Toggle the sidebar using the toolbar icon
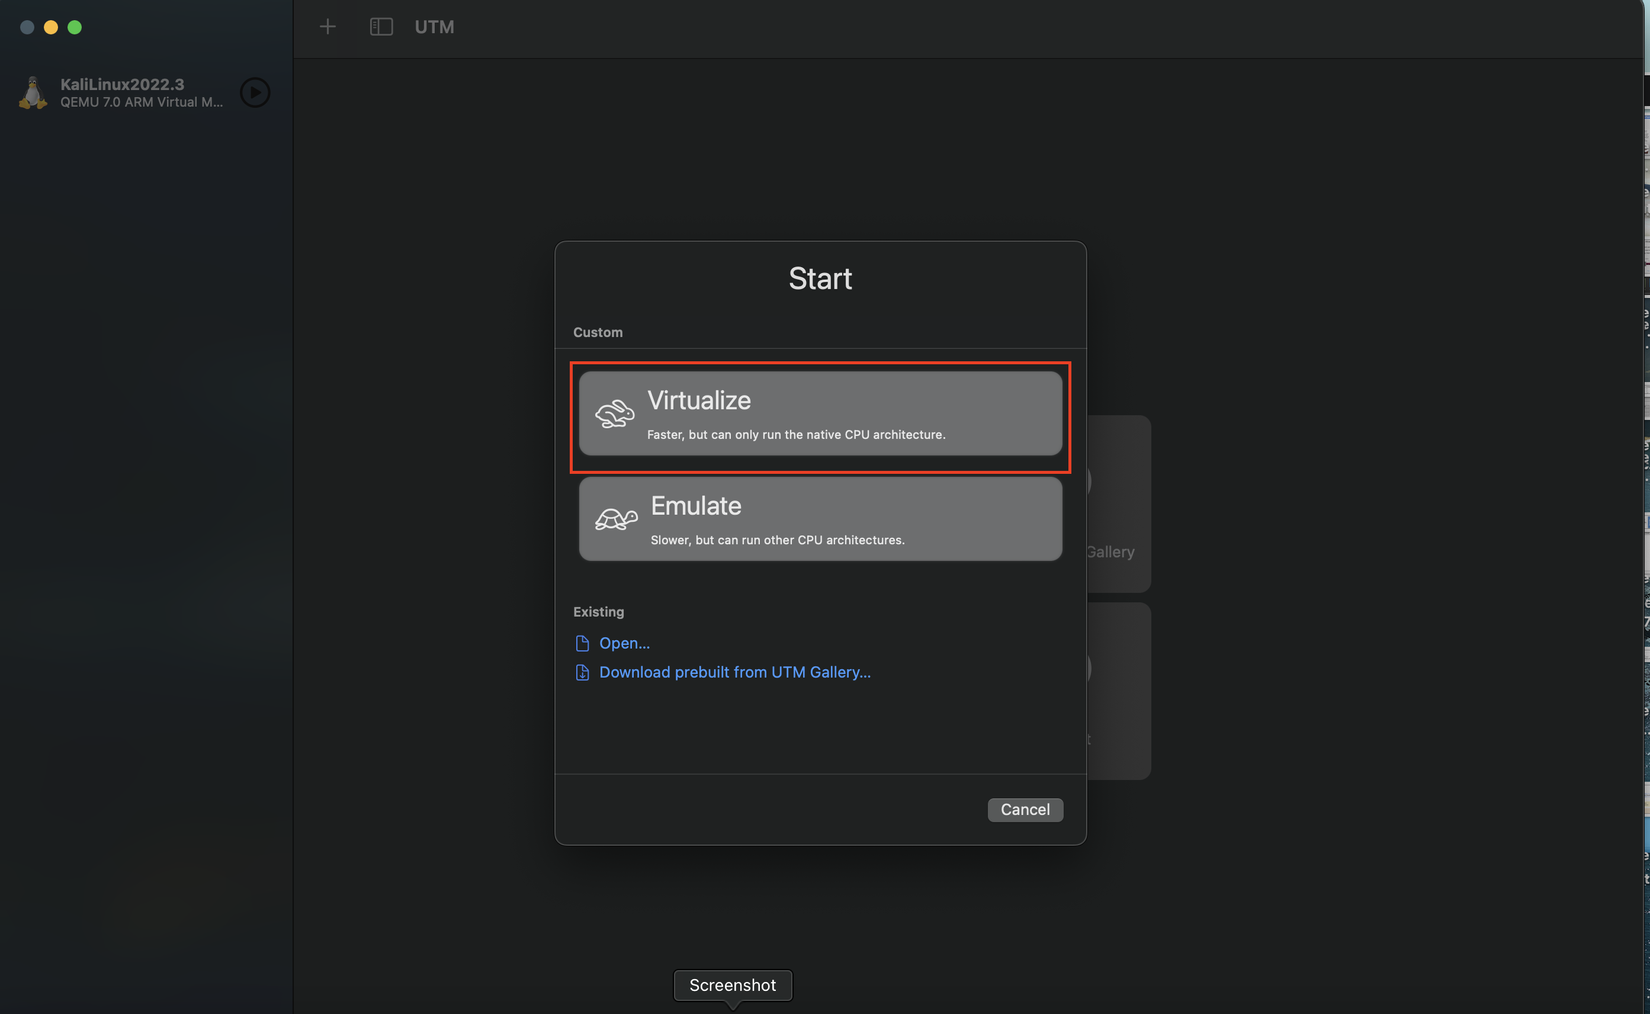 point(381,27)
